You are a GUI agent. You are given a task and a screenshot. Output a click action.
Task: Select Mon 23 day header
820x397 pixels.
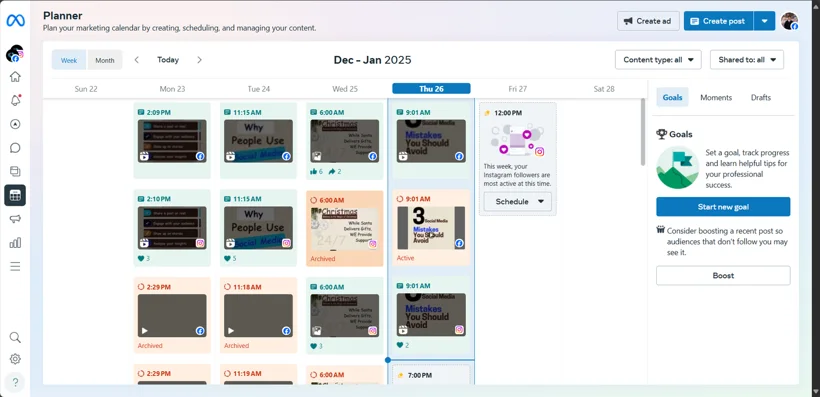click(172, 89)
